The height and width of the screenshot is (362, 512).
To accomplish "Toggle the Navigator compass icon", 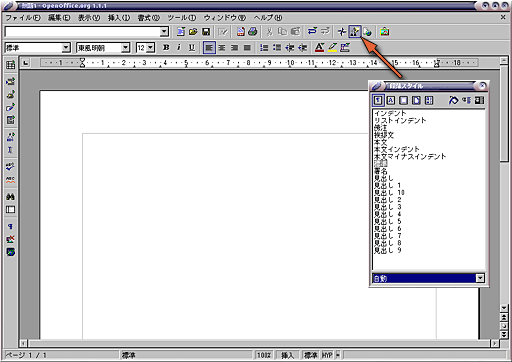I will pos(342,32).
